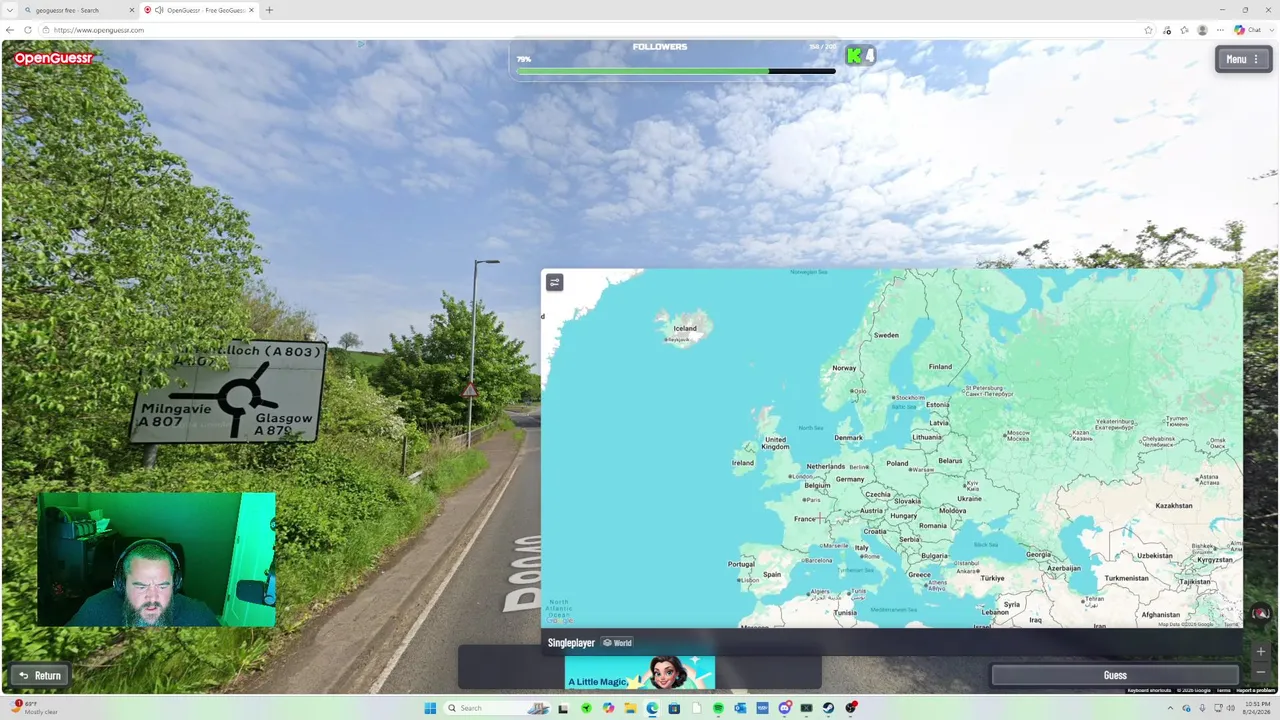Click the microphone tray icon
The height and width of the screenshot is (720, 1280).
(x=1202, y=708)
